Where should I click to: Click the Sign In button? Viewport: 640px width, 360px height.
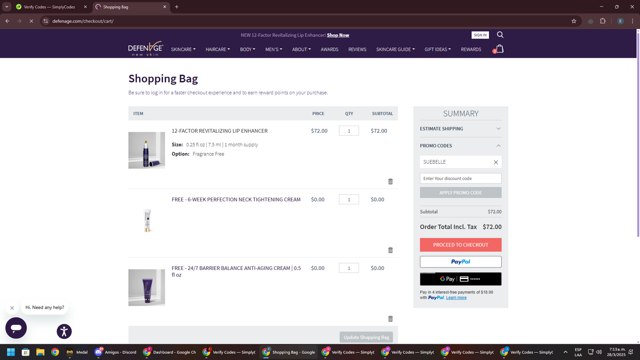[480, 35]
